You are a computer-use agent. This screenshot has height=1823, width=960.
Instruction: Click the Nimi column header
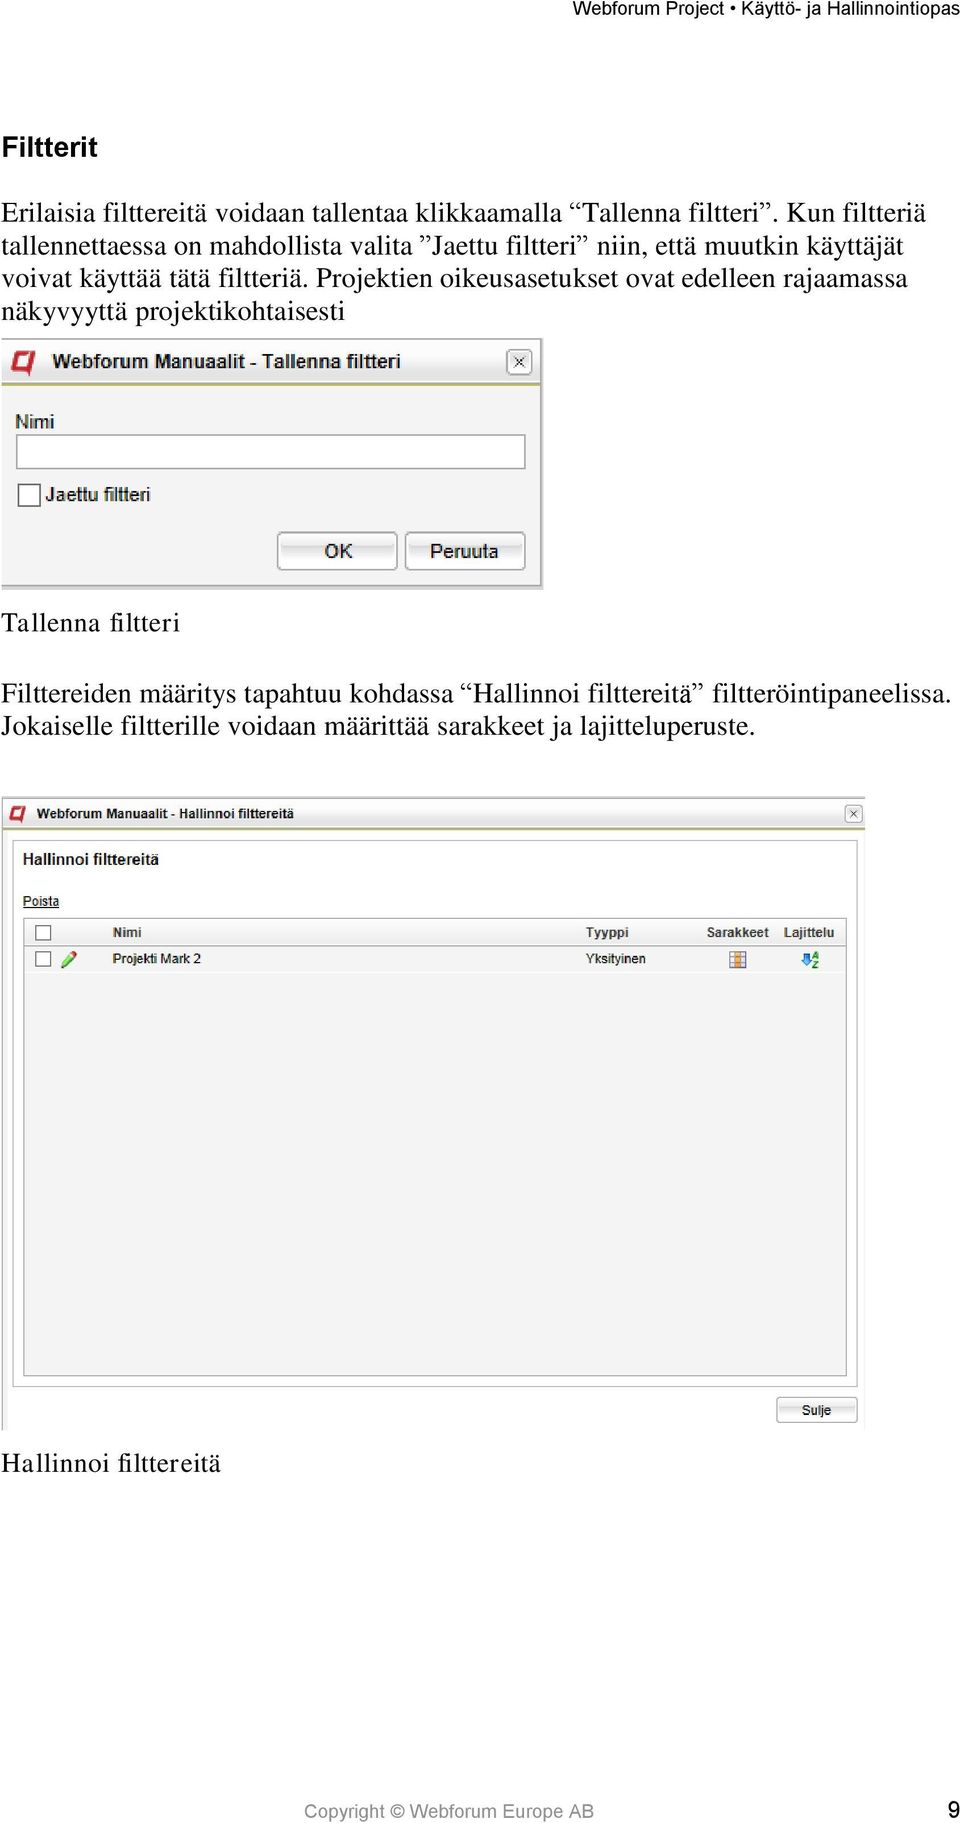click(127, 933)
